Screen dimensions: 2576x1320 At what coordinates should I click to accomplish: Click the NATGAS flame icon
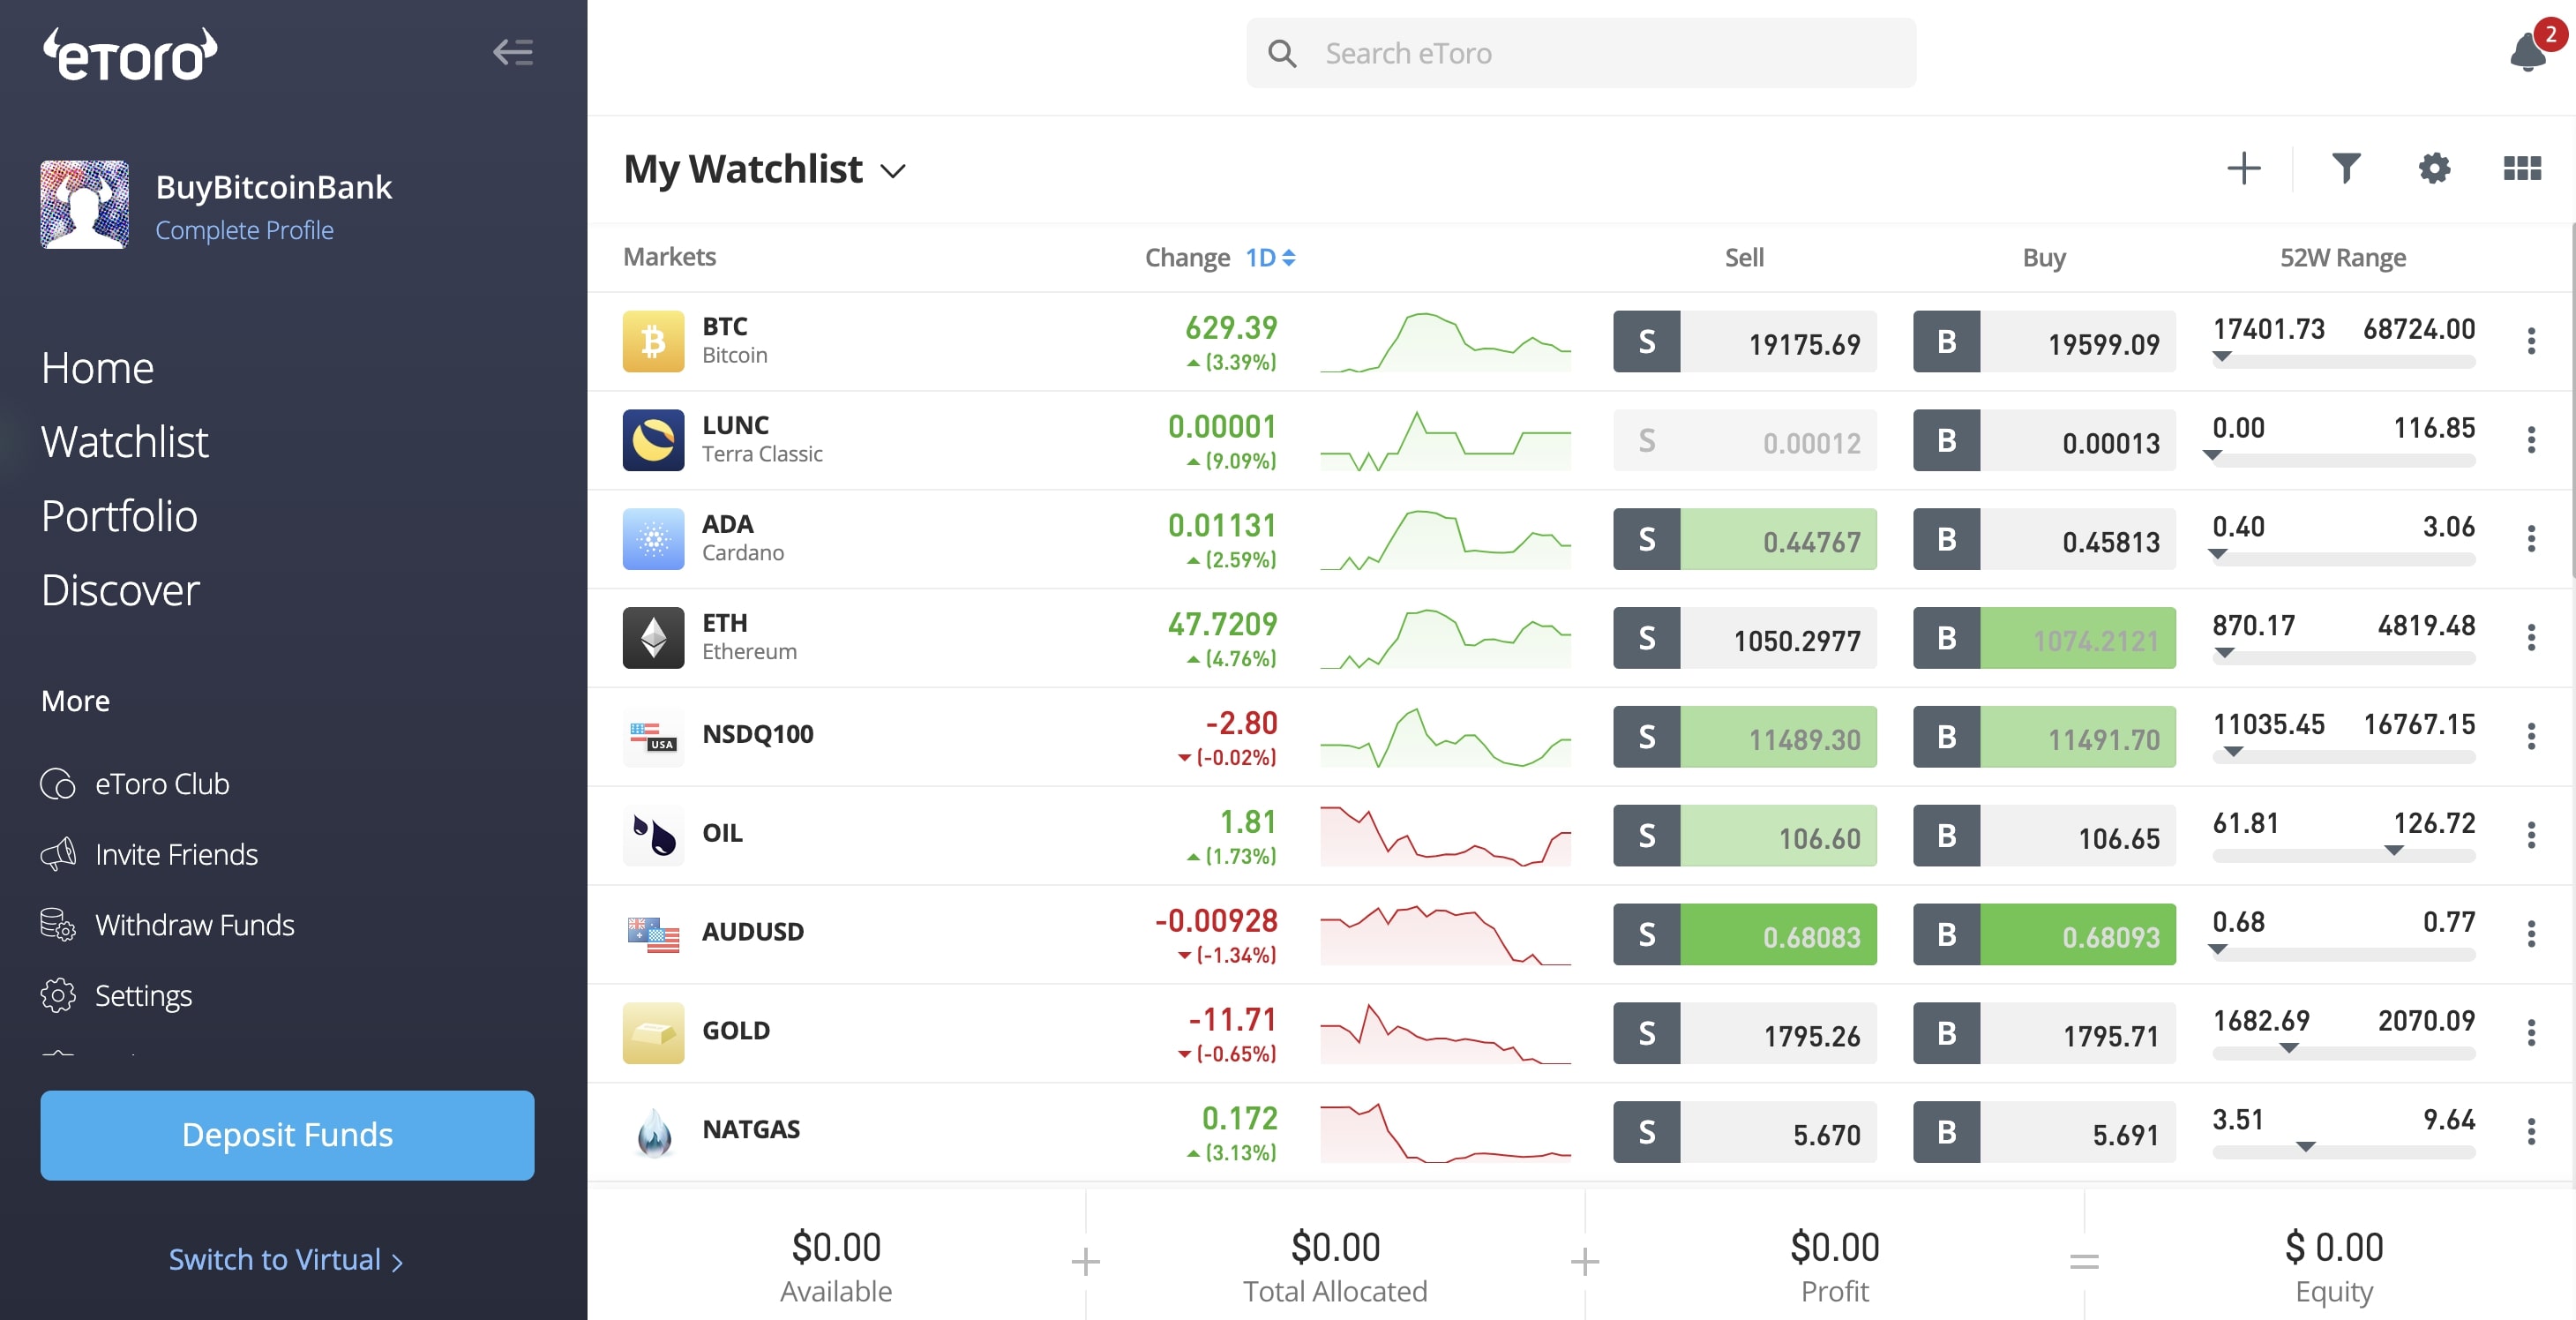pyautogui.click(x=653, y=1132)
